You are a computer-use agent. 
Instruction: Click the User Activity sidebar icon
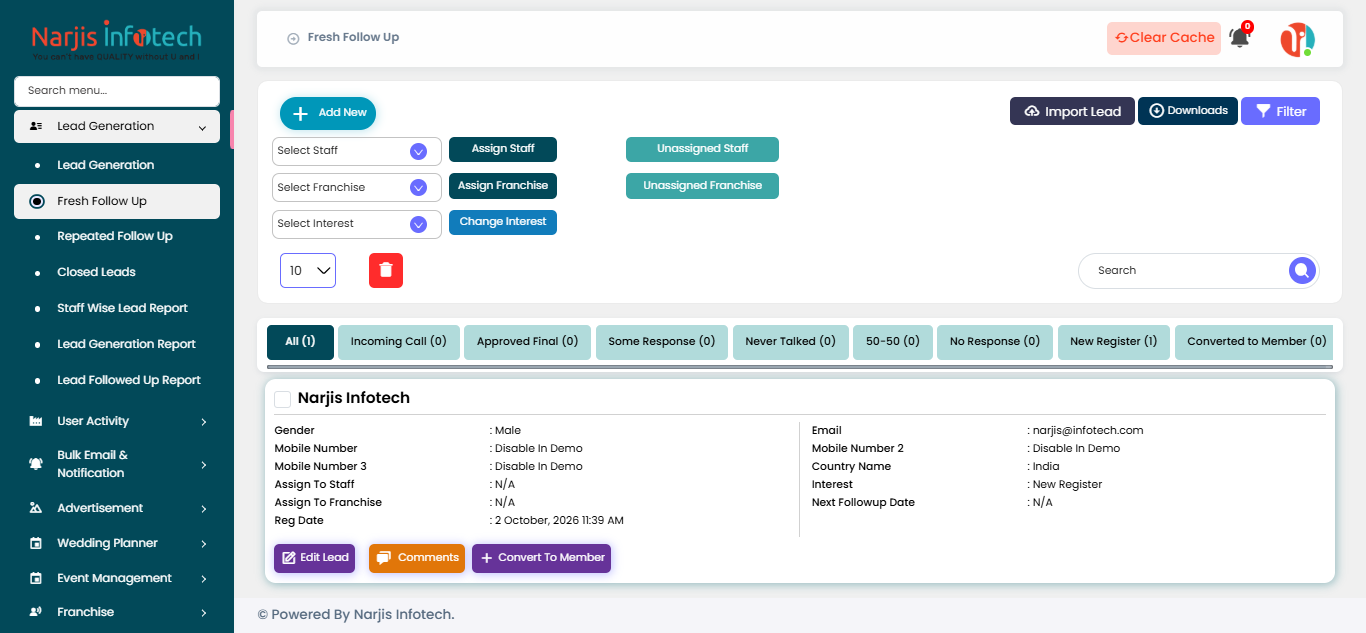pos(36,421)
